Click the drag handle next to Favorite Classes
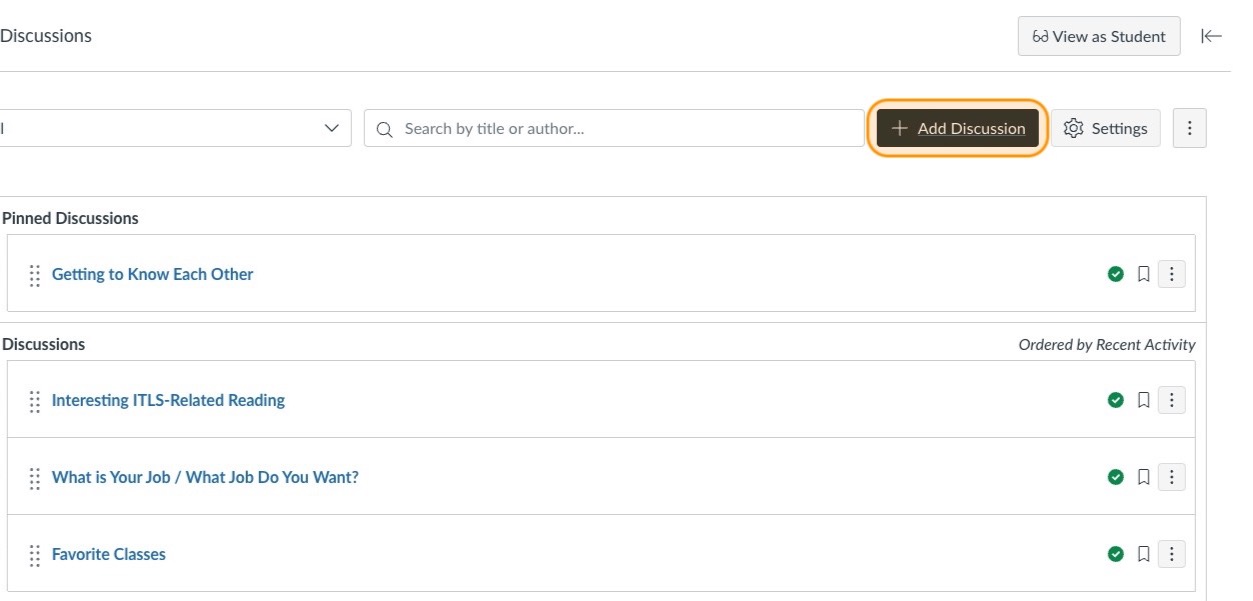This screenshot has height=601, width=1253. 35,553
